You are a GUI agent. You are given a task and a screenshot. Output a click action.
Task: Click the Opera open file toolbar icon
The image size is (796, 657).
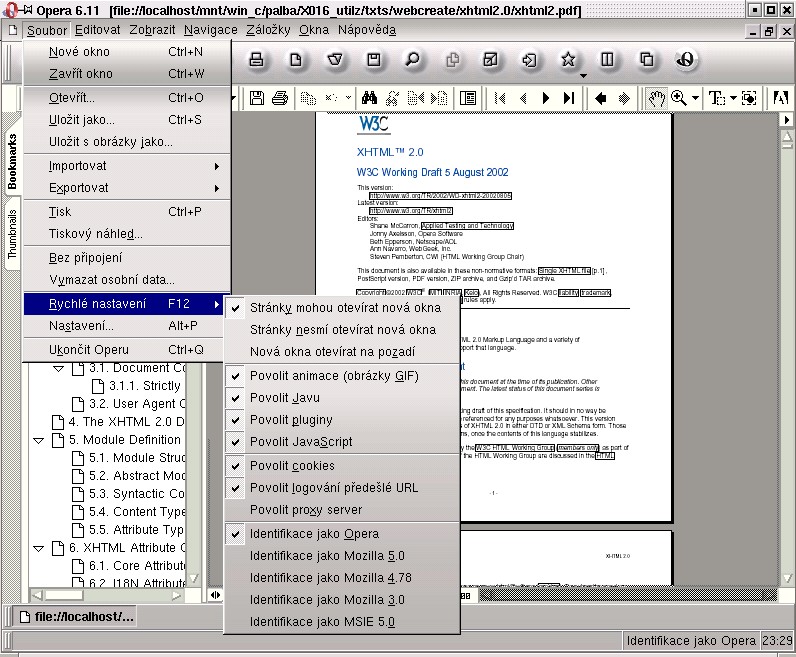pos(335,60)
